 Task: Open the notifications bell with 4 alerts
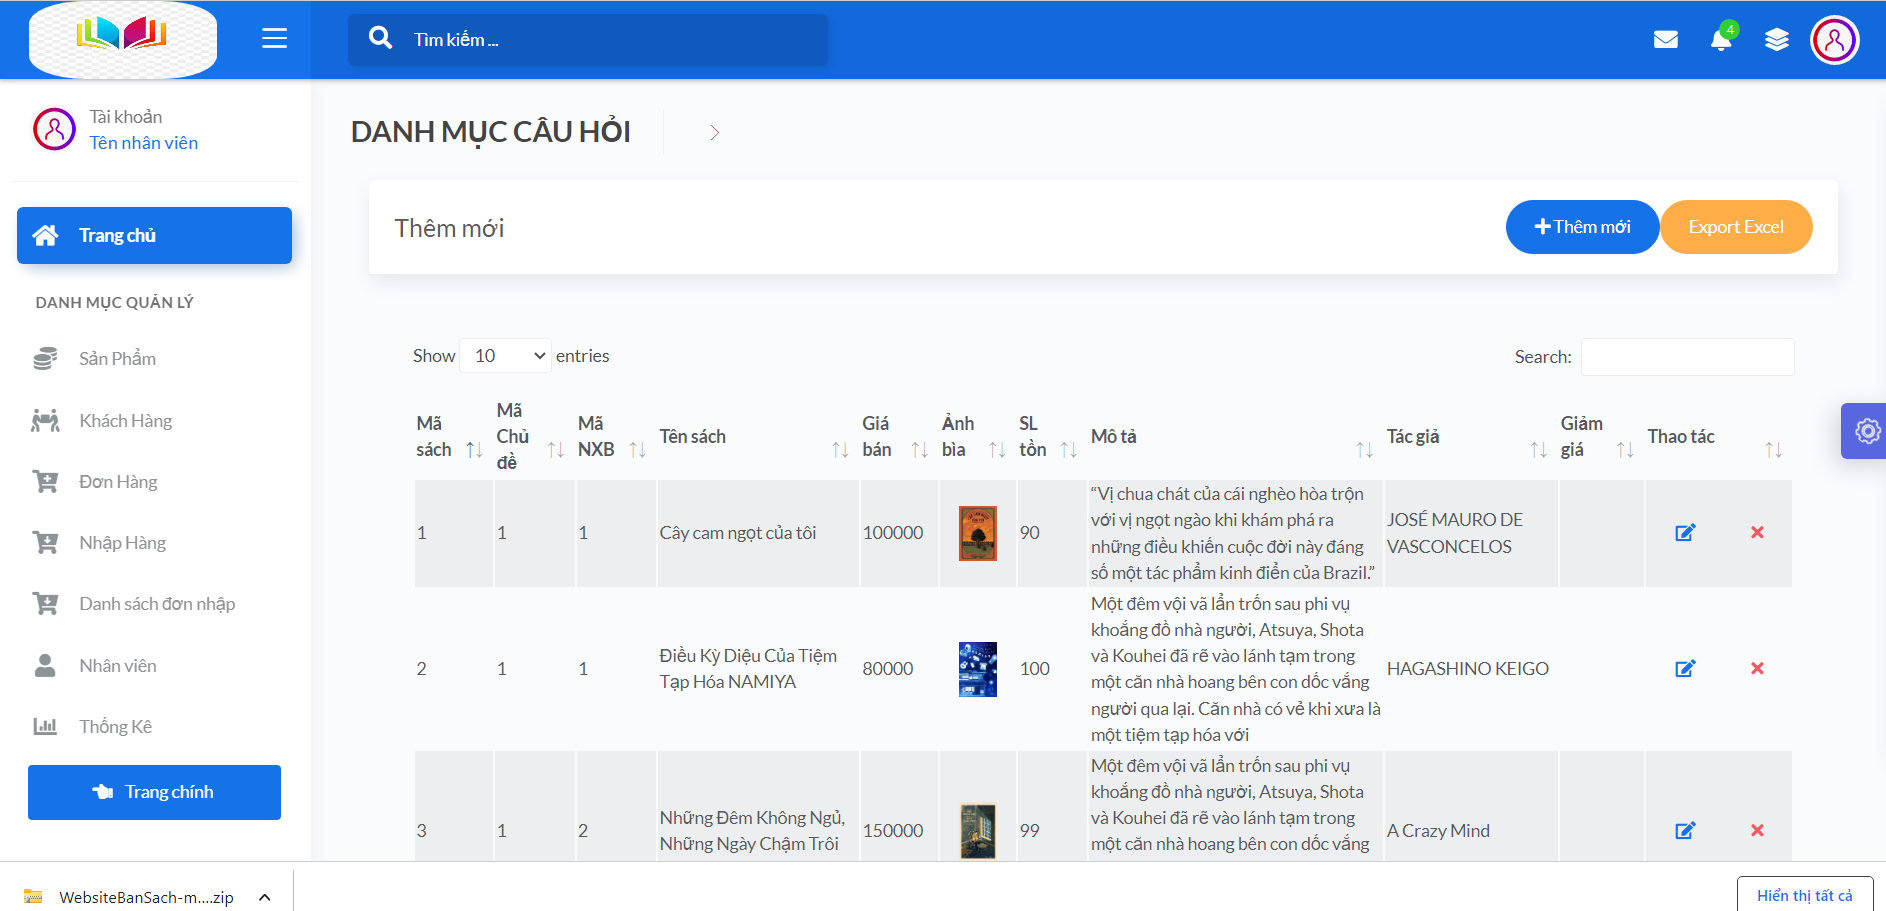click(1721, 40)
